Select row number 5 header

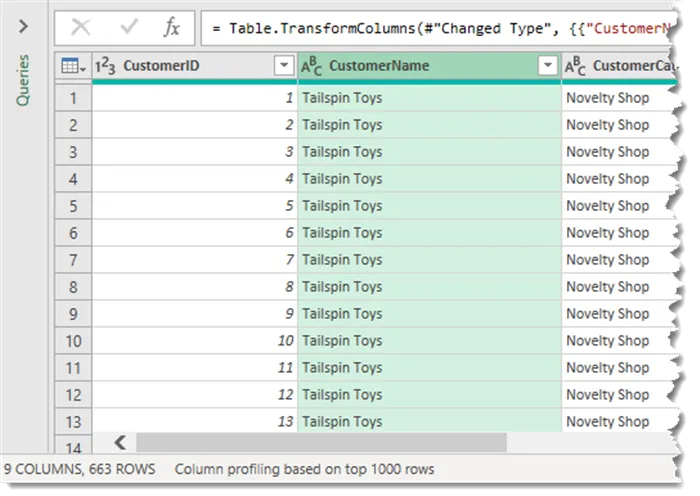72,206
